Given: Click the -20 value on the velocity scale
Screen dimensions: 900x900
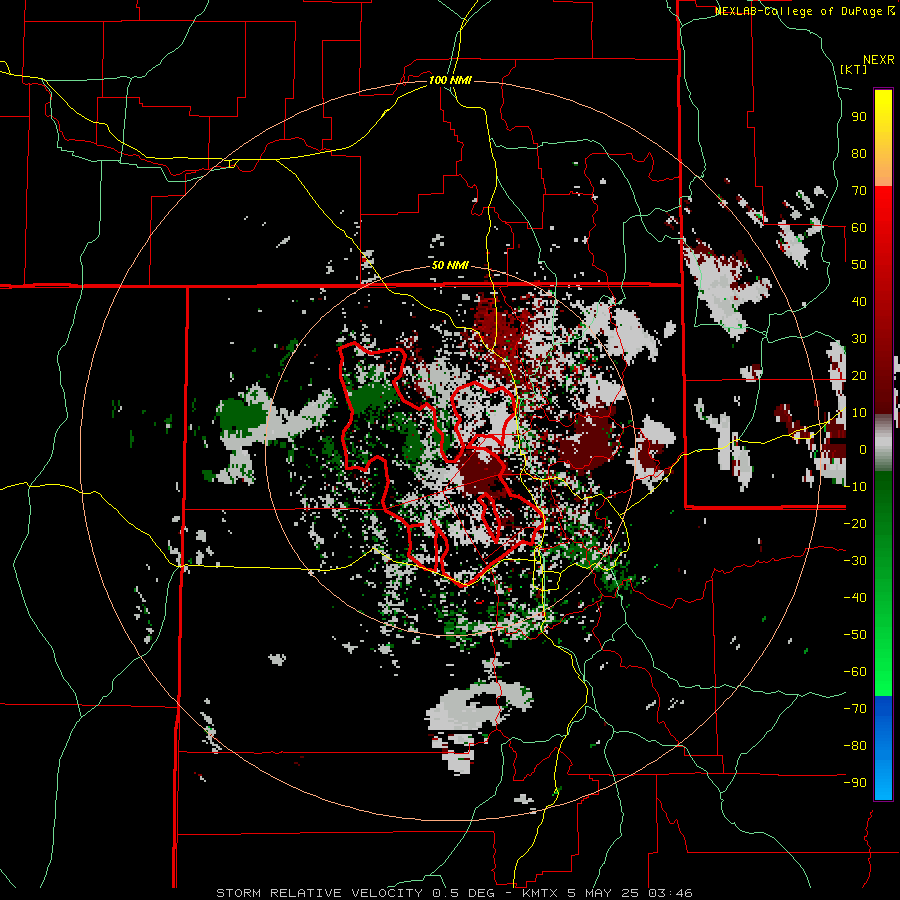Looking at the screenshot, I should (x=855, y=523).
